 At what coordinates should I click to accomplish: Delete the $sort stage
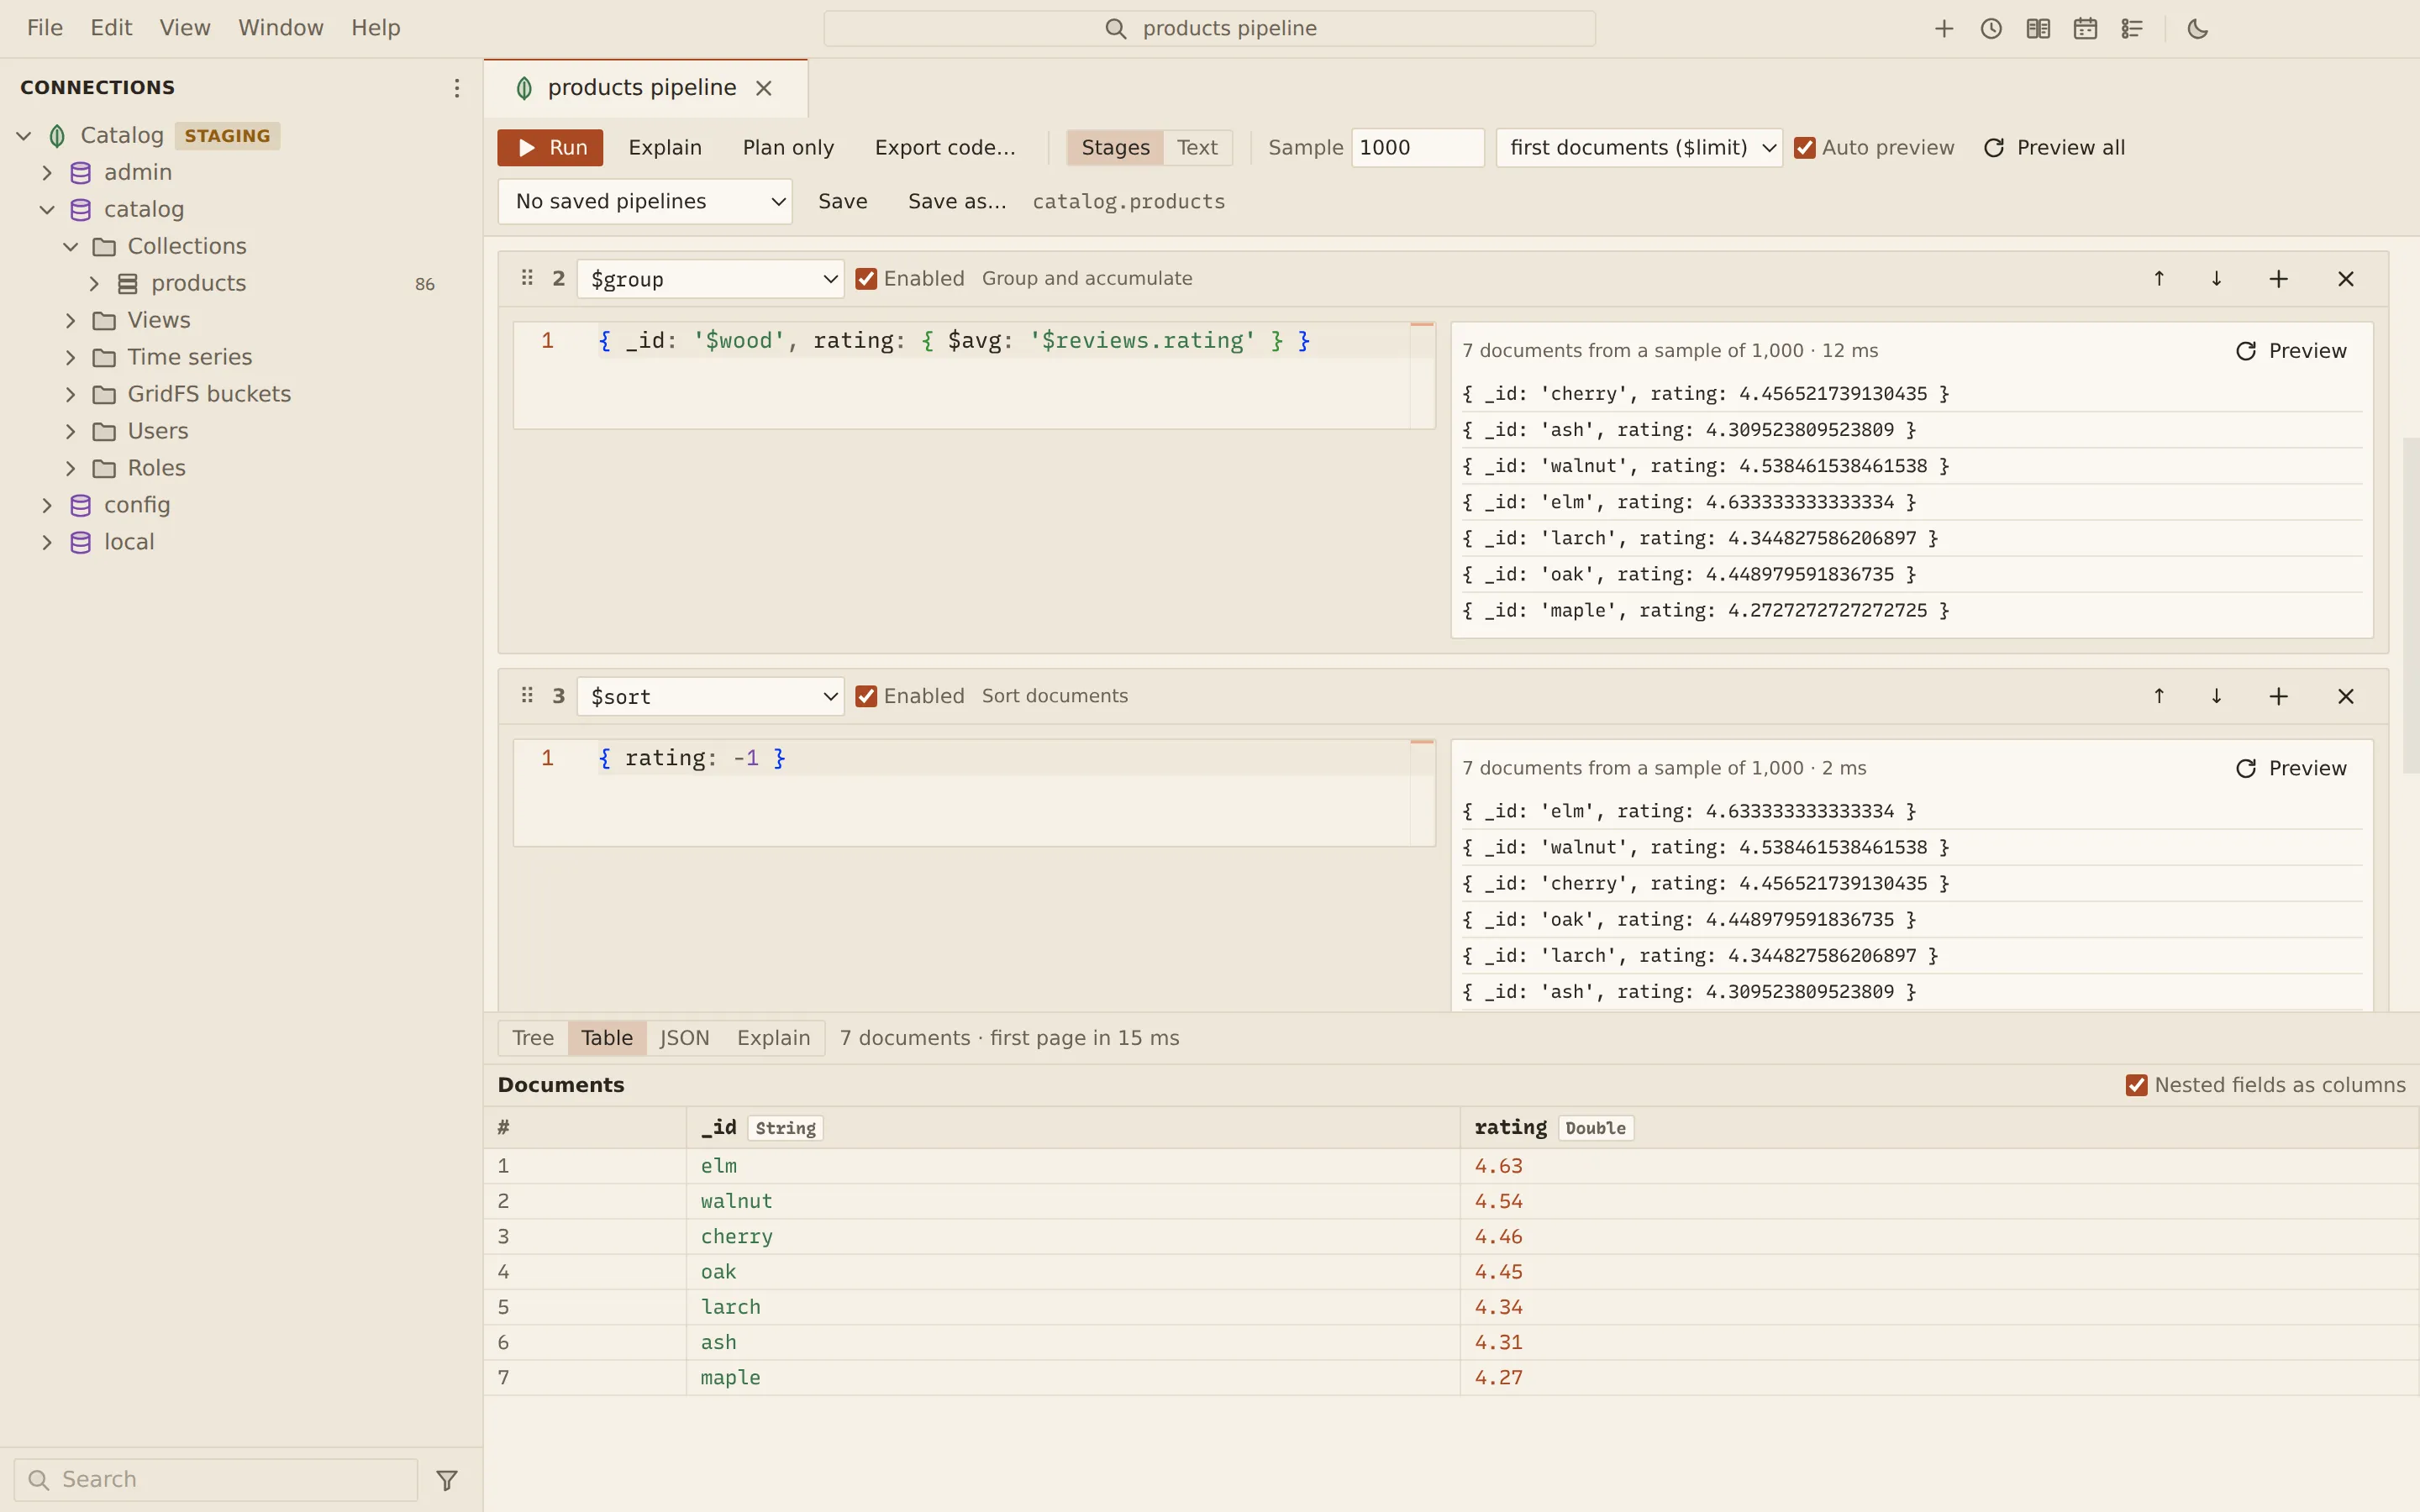2346,696
